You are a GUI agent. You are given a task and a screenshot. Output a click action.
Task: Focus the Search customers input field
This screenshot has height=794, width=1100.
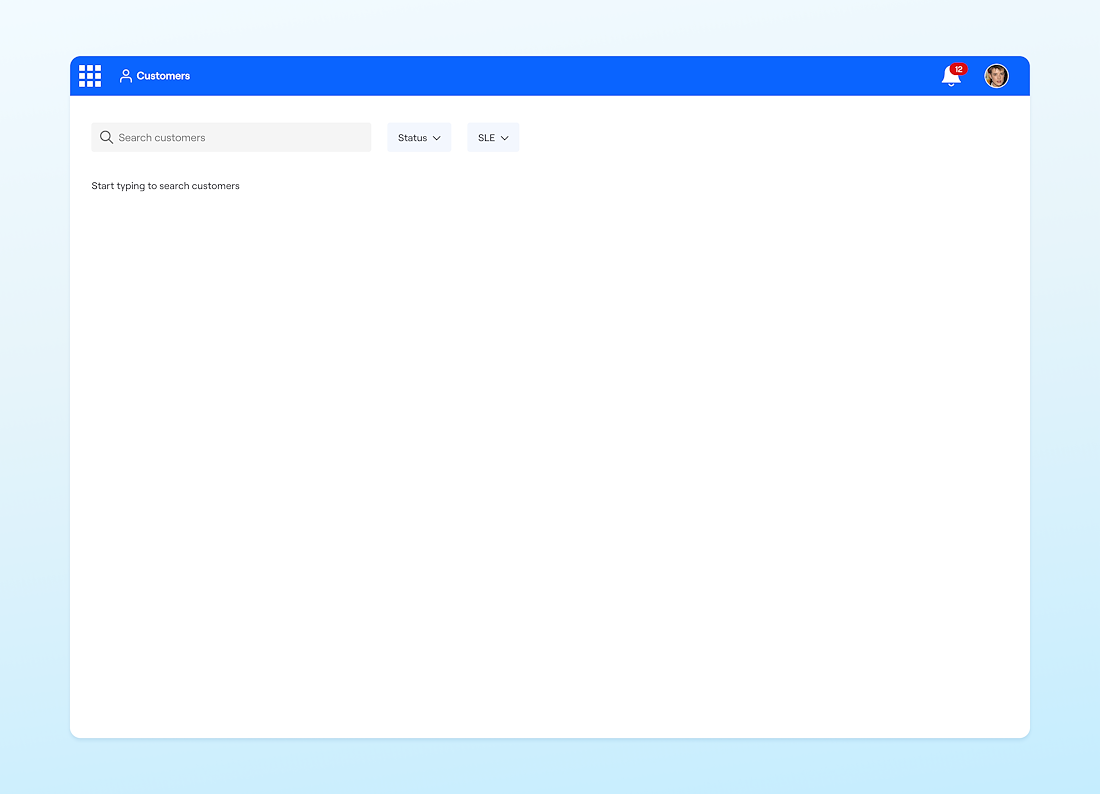tap(231, 137)
